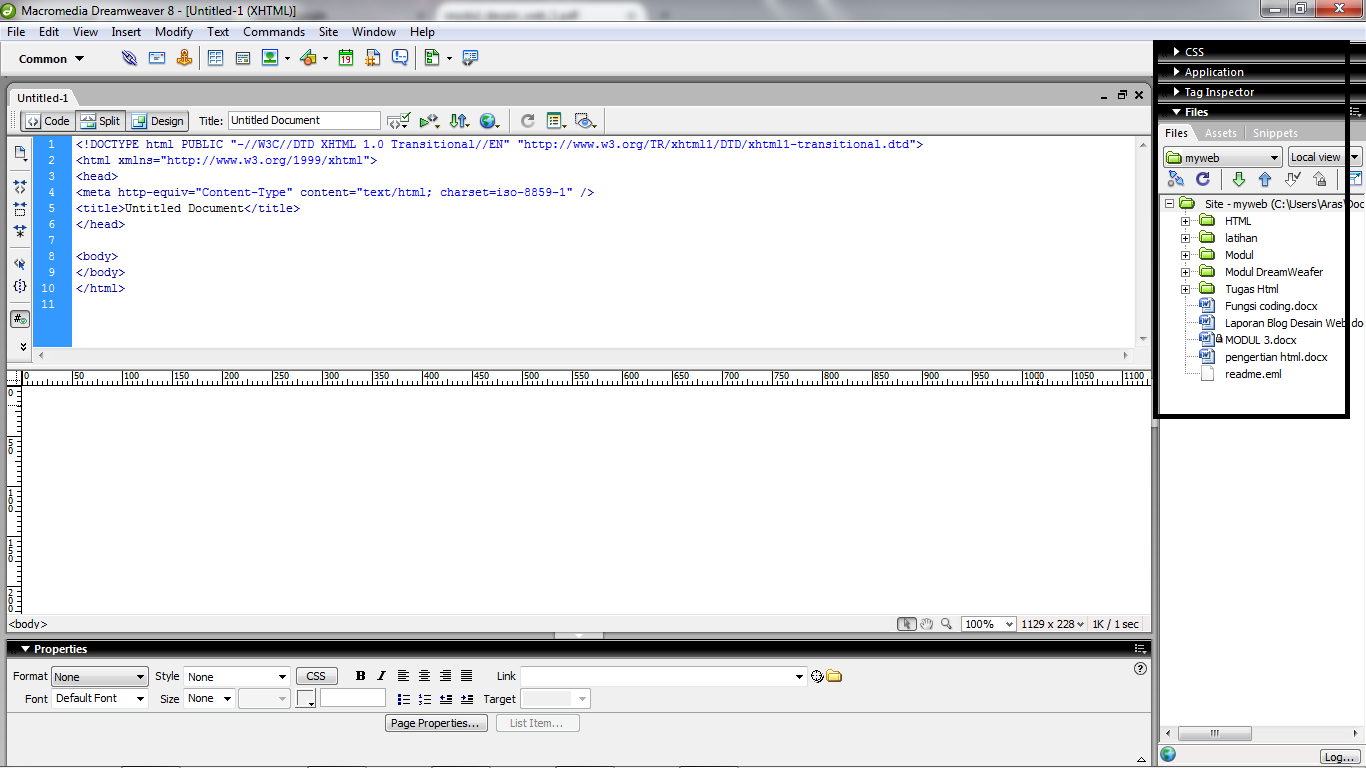Open the Size dropdown
Screen dimensions: 1366x768
[x=209, y=699]
